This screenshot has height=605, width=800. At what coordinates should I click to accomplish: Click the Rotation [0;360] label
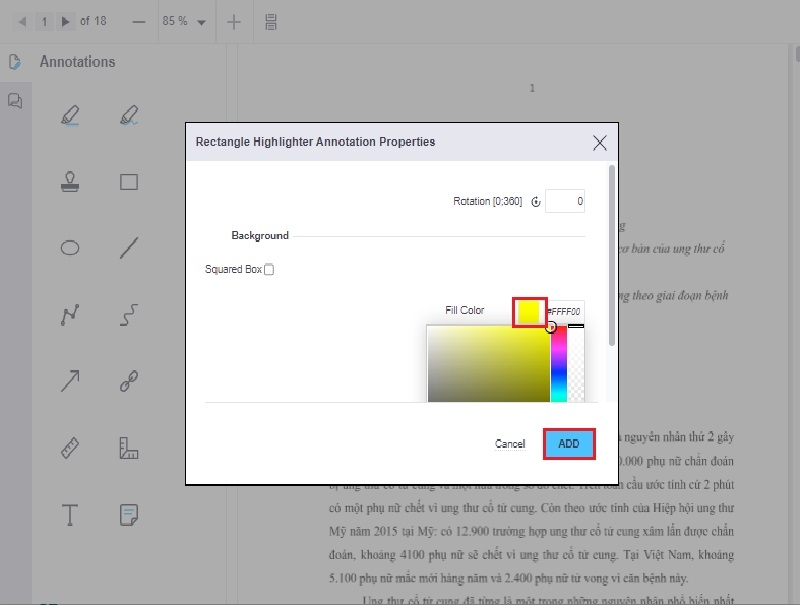click(x=488, y=201)
